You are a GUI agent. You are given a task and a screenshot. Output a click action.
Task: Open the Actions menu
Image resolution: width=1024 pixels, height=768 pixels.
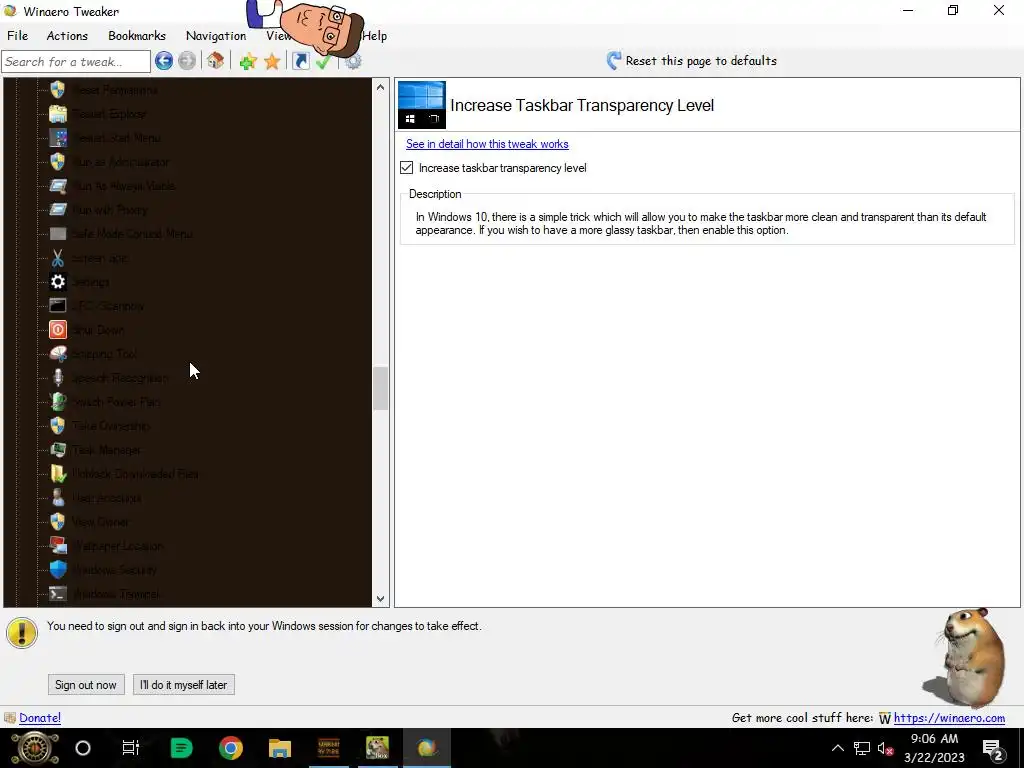click(x=67, y=36)
